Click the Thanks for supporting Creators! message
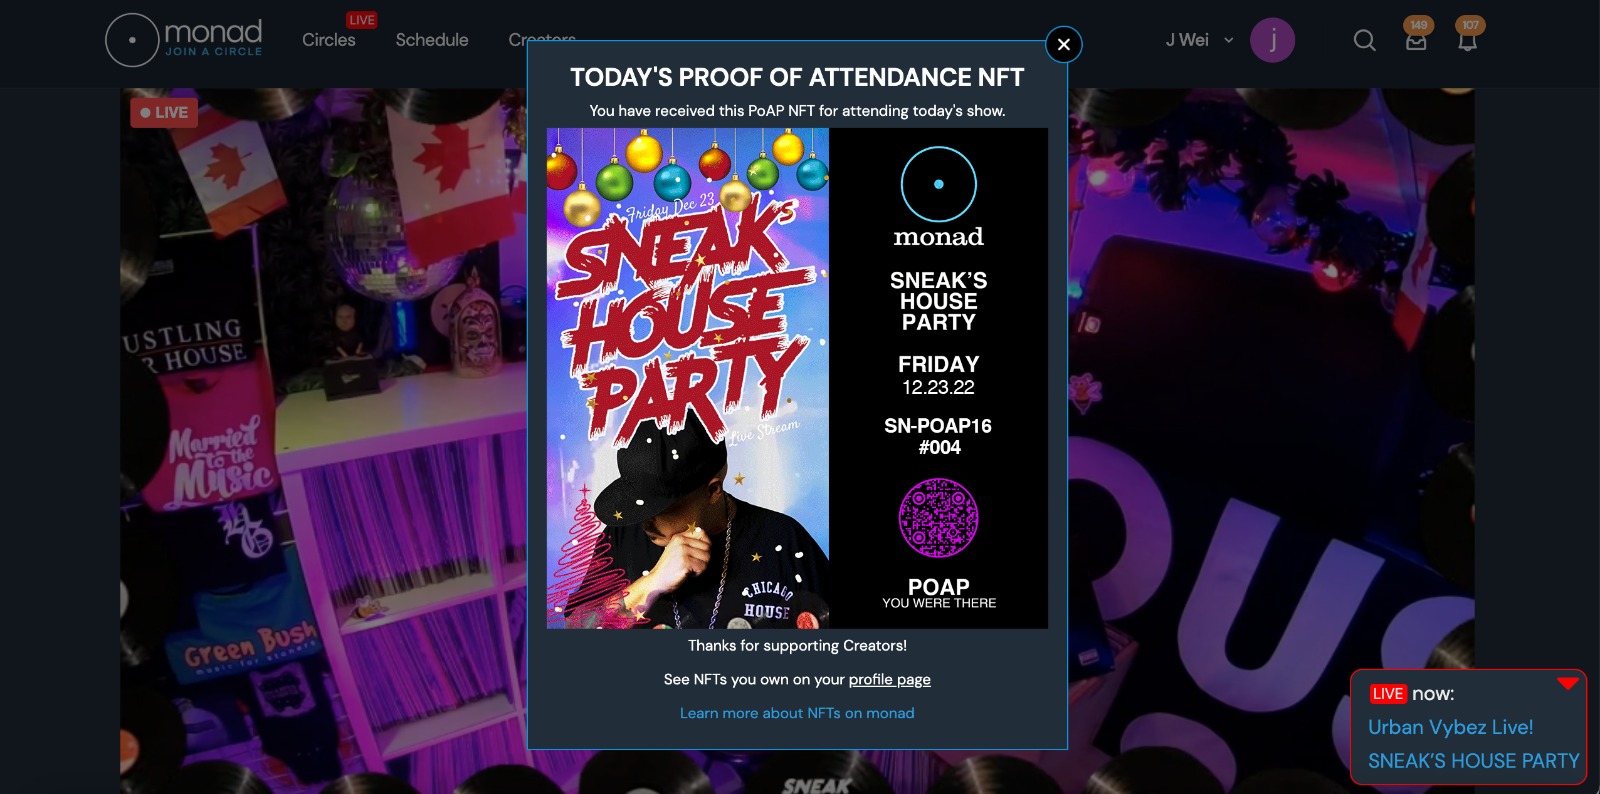 click(x=797, y=646)
